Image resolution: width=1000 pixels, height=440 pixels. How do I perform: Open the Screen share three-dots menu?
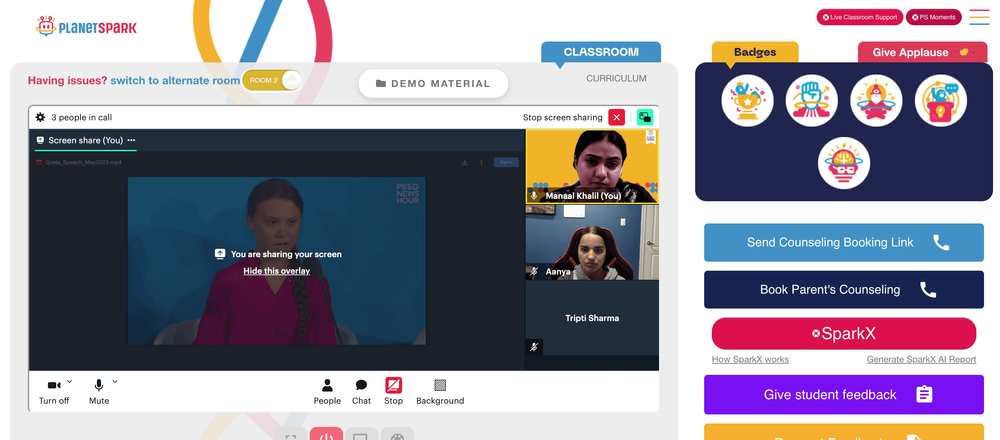pos(131,140)
